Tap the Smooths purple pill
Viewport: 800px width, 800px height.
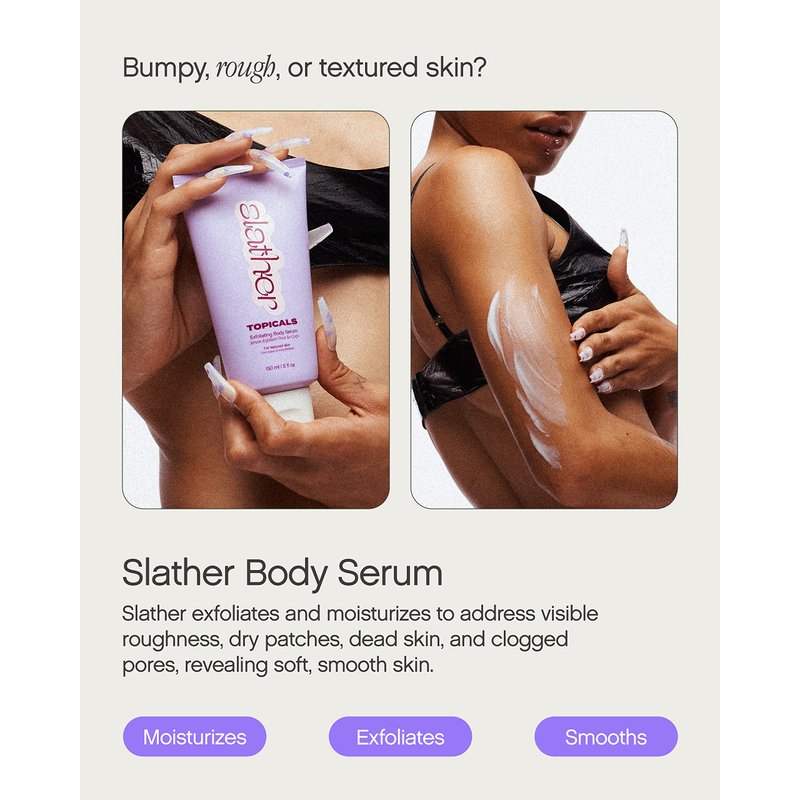click(606, 737)
